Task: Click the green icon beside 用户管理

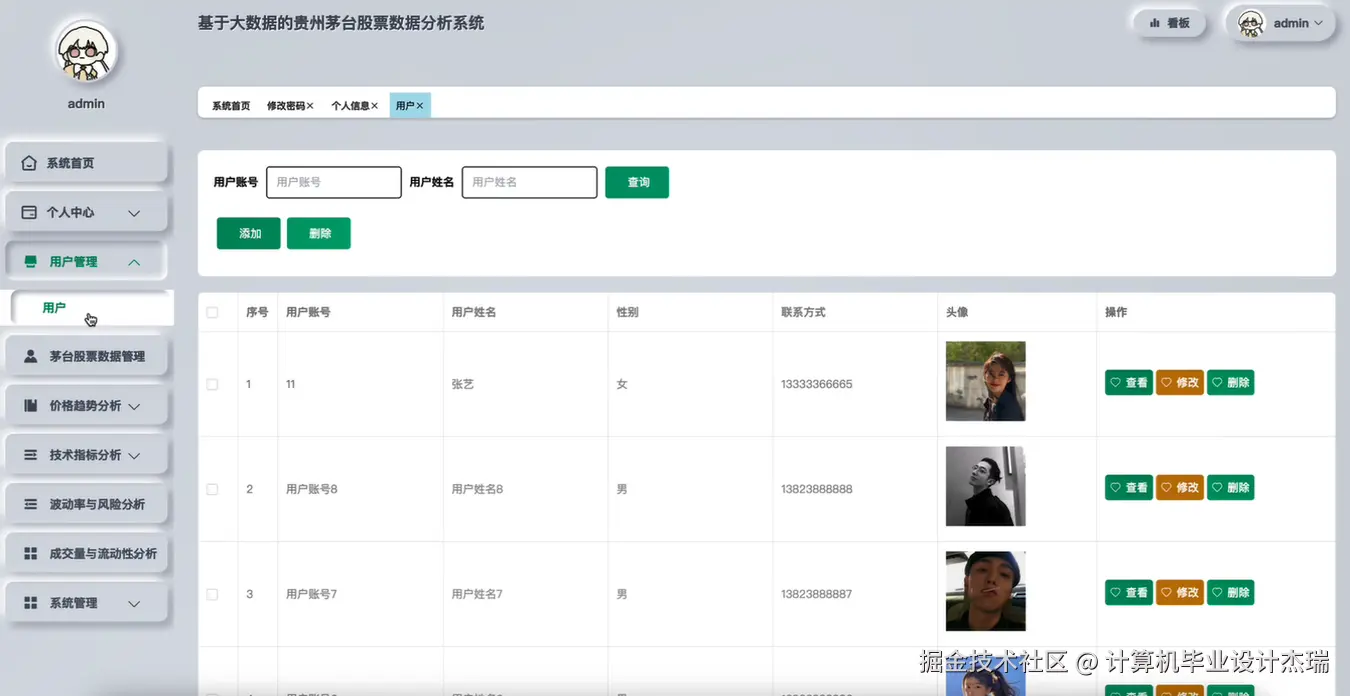Action: click(x=30, y=262)
